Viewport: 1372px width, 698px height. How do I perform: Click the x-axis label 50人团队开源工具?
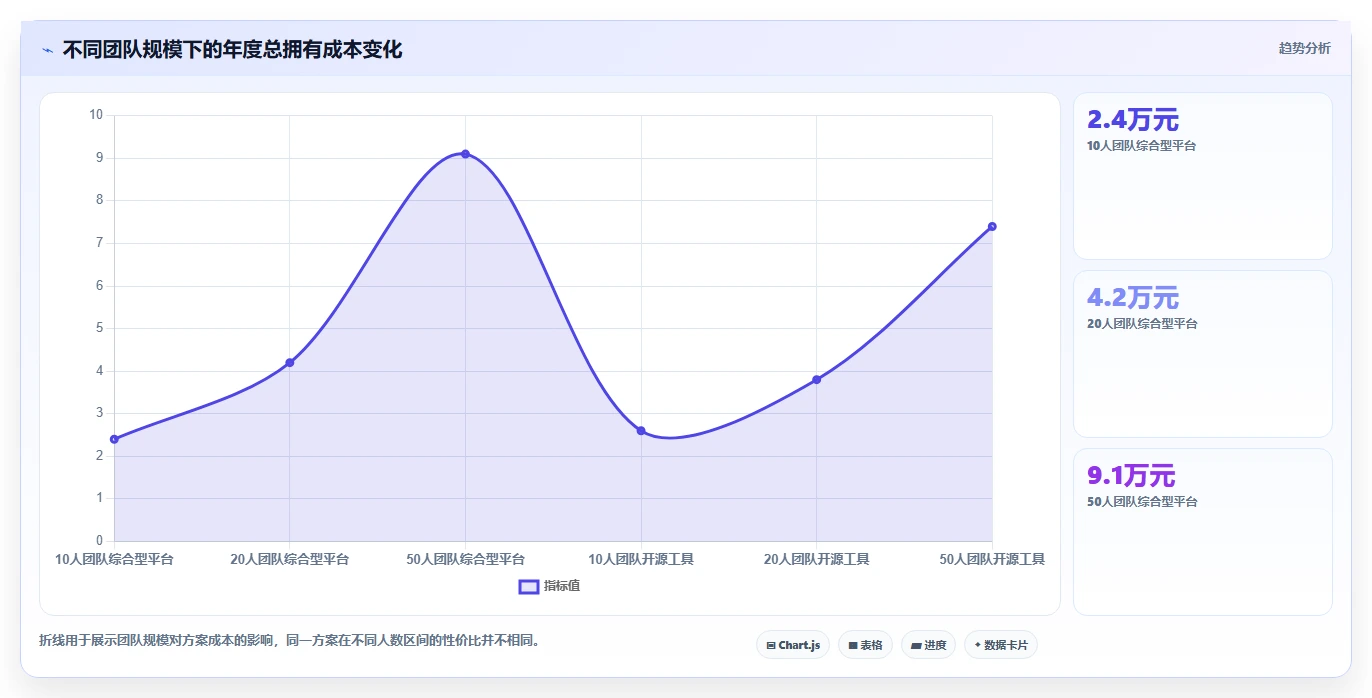(x=992, y=559)
